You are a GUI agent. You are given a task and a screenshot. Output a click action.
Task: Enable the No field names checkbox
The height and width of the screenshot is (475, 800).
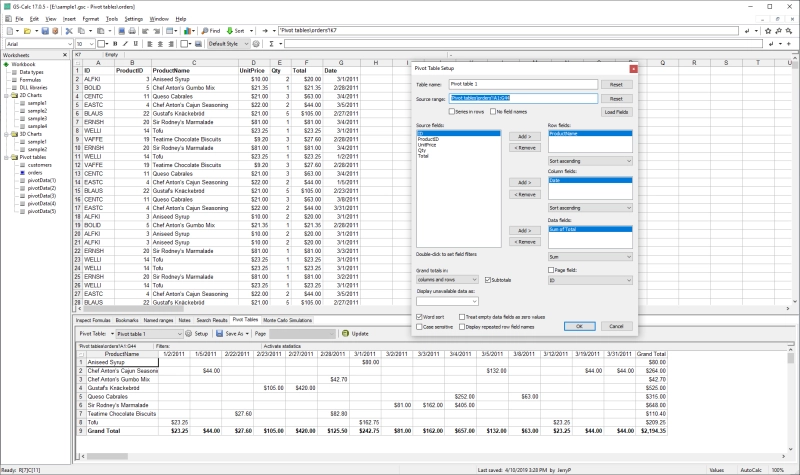pos(493,112)
